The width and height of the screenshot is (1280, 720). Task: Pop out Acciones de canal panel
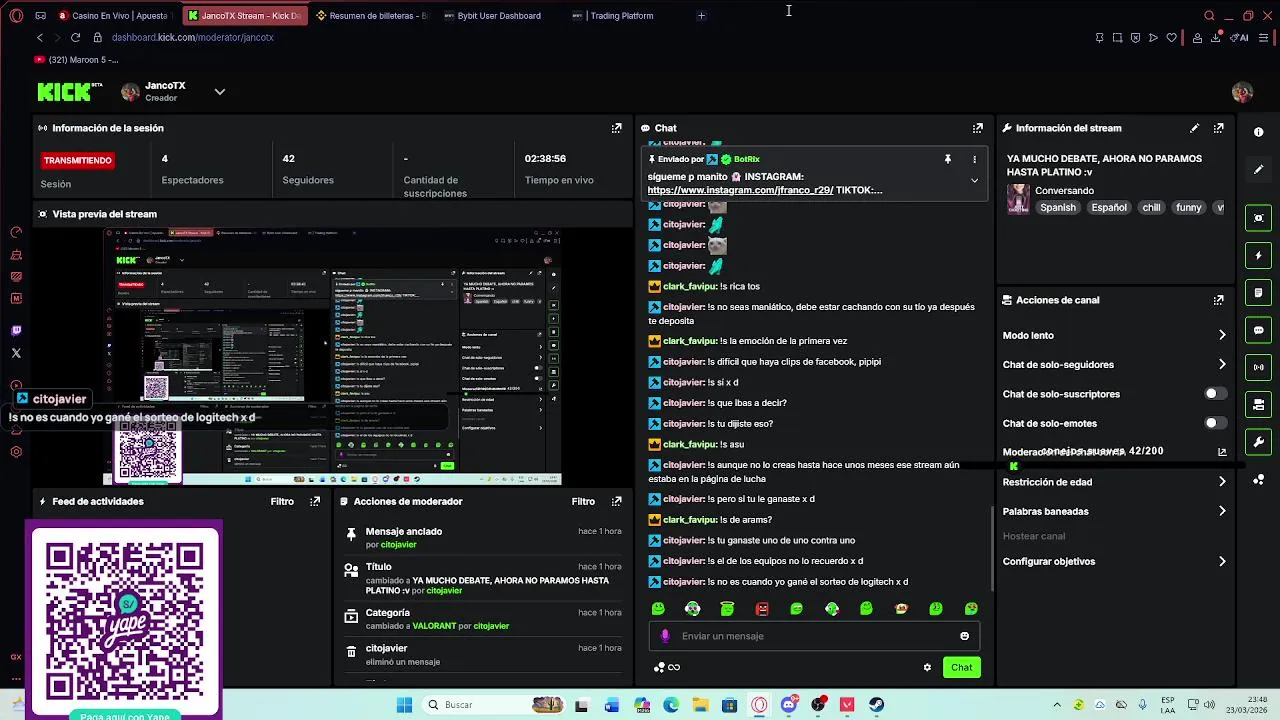click(x=1219, y=300)
